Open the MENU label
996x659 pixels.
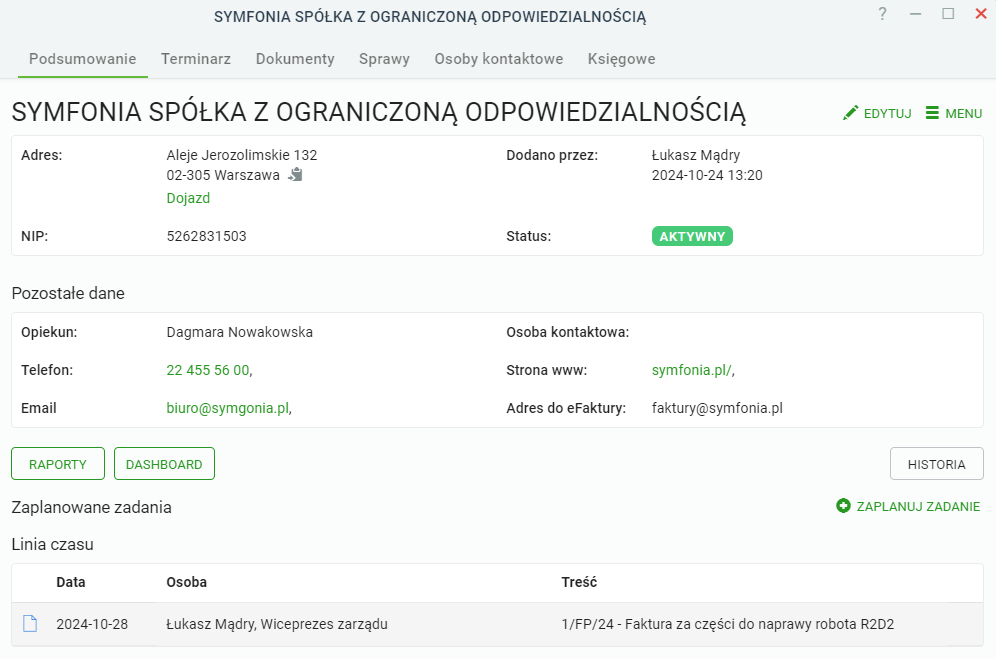point(964,114)
